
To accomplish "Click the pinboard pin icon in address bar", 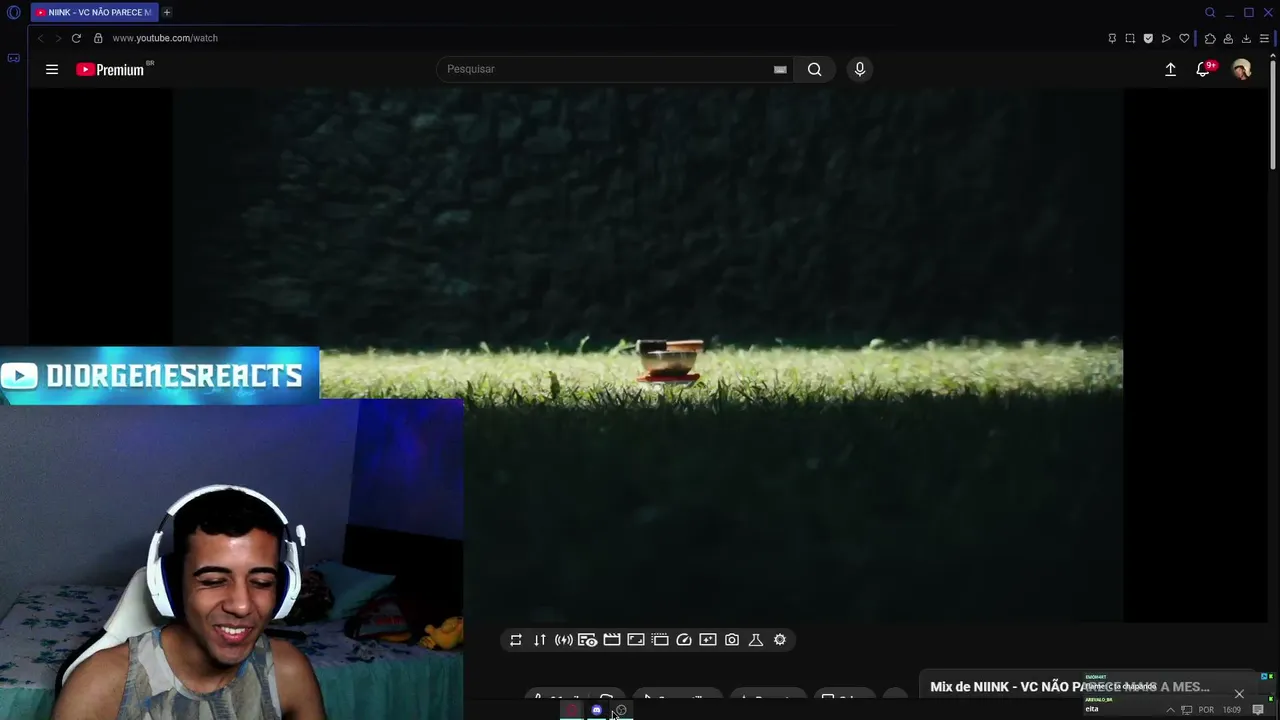I will pos(1112,38).
